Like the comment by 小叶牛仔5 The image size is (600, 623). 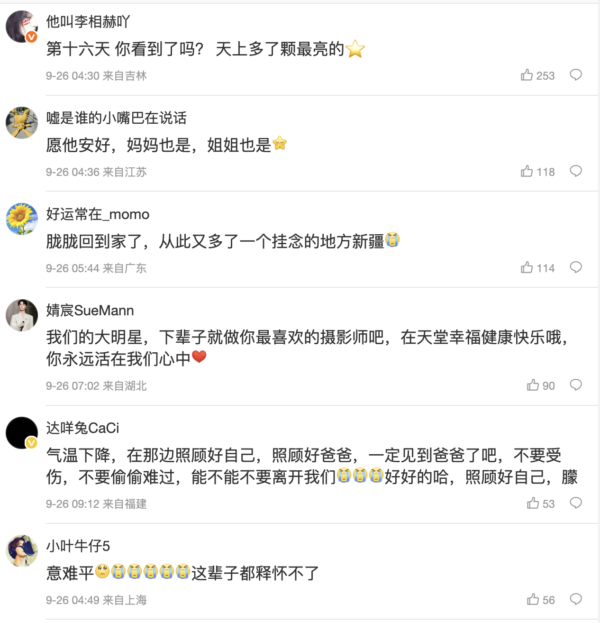click(x=533, y=600)
